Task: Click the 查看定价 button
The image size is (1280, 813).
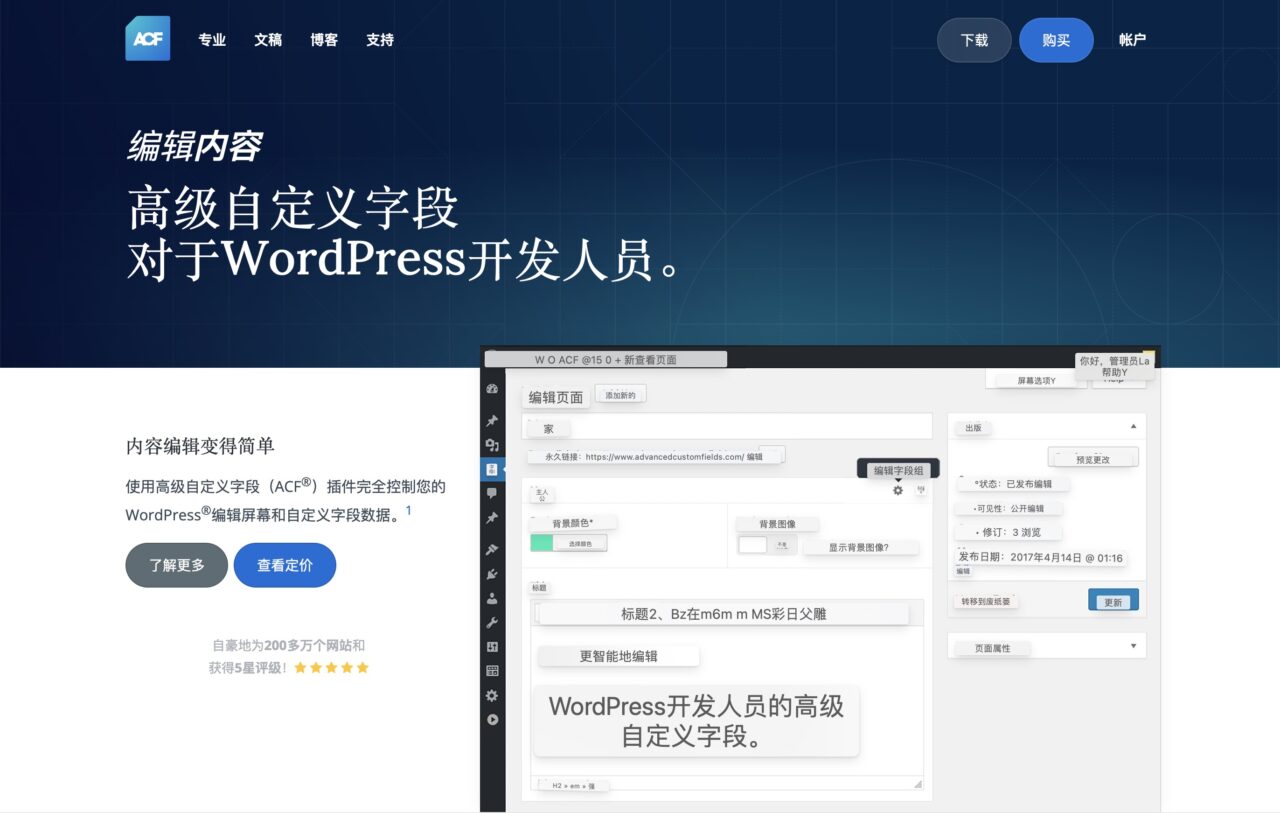Action: coord(285,565)
